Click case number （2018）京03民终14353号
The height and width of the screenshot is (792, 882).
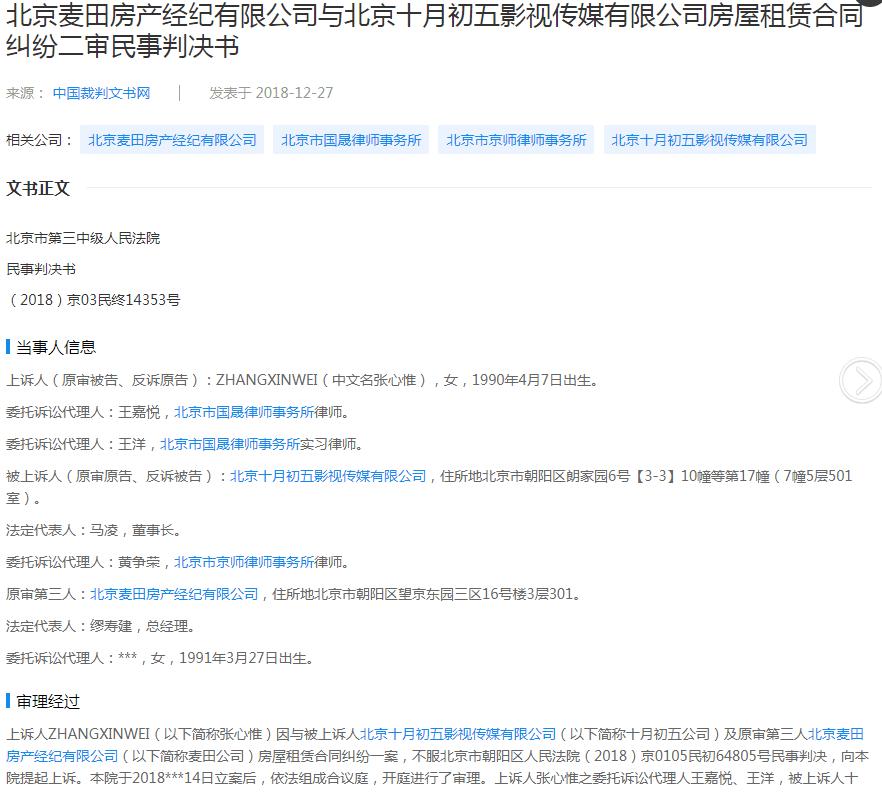[93, 300]
